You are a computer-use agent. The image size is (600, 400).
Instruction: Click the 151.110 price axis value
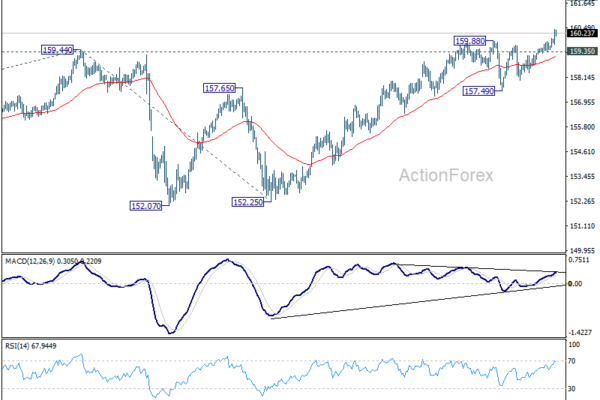click(x=582, y=226)
